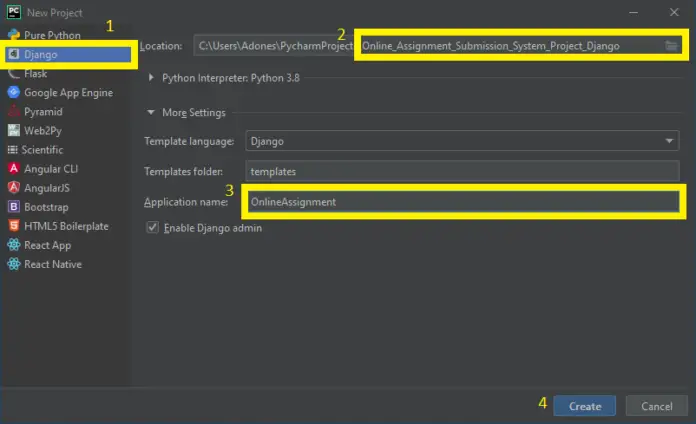This screenshot has height=424, width=696.
Task: Open the folder browse icon in Location
Action: point(671,45)
